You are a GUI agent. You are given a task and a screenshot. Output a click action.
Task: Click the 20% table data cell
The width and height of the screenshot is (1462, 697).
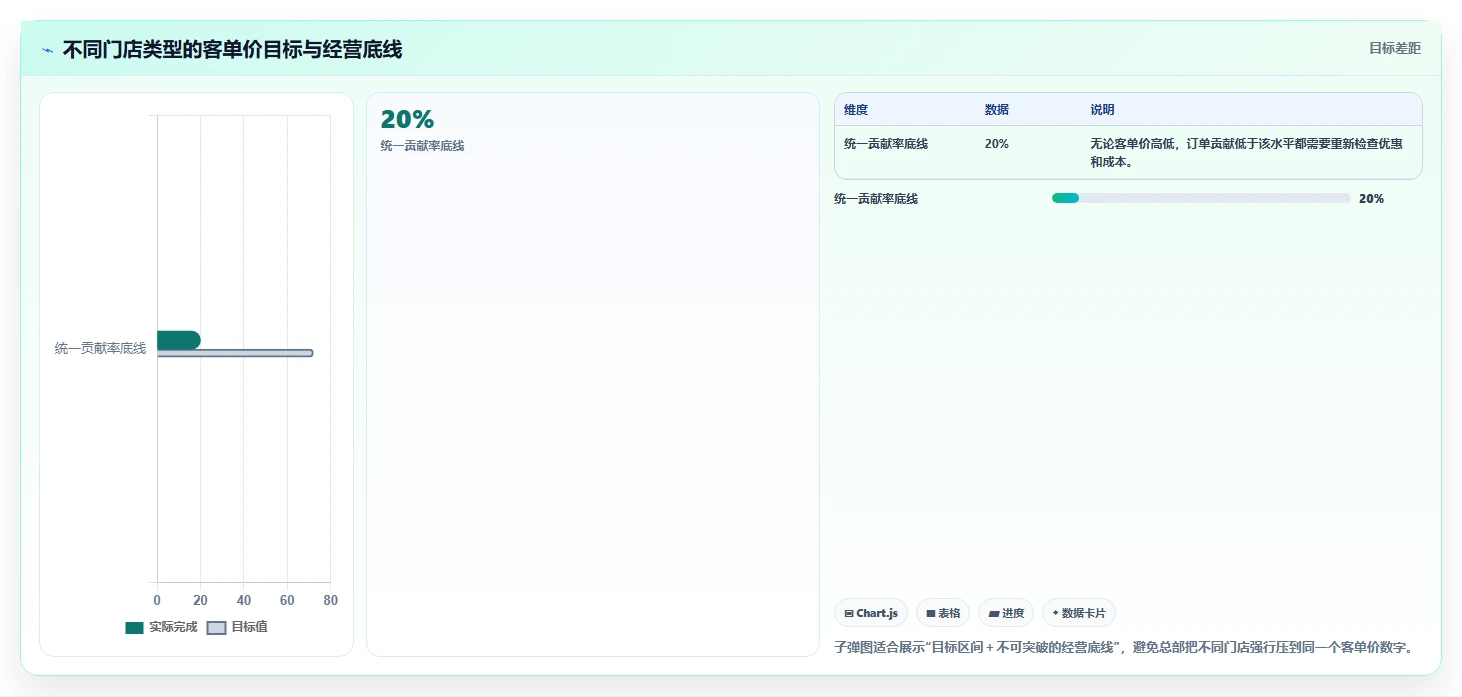tap(997, 144)
